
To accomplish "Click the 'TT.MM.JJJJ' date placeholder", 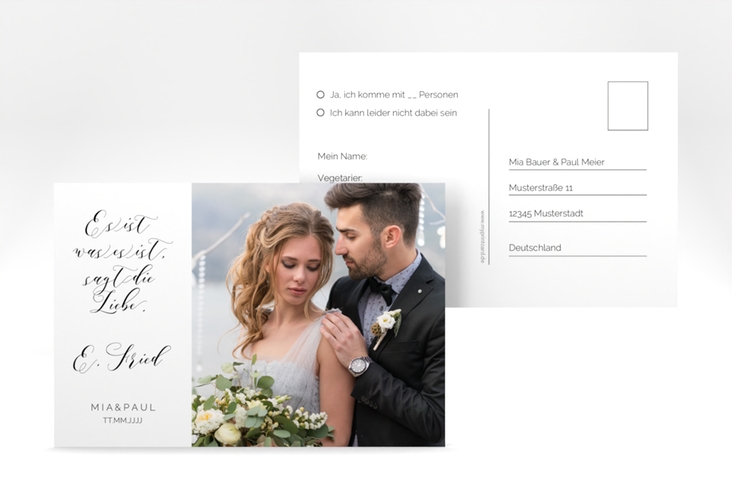I will tap(122, 421).
